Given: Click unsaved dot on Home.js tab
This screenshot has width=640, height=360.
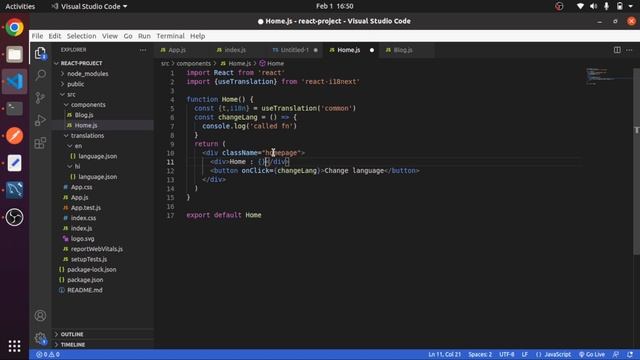Looking at the screenshot, I should pos(371,50).
